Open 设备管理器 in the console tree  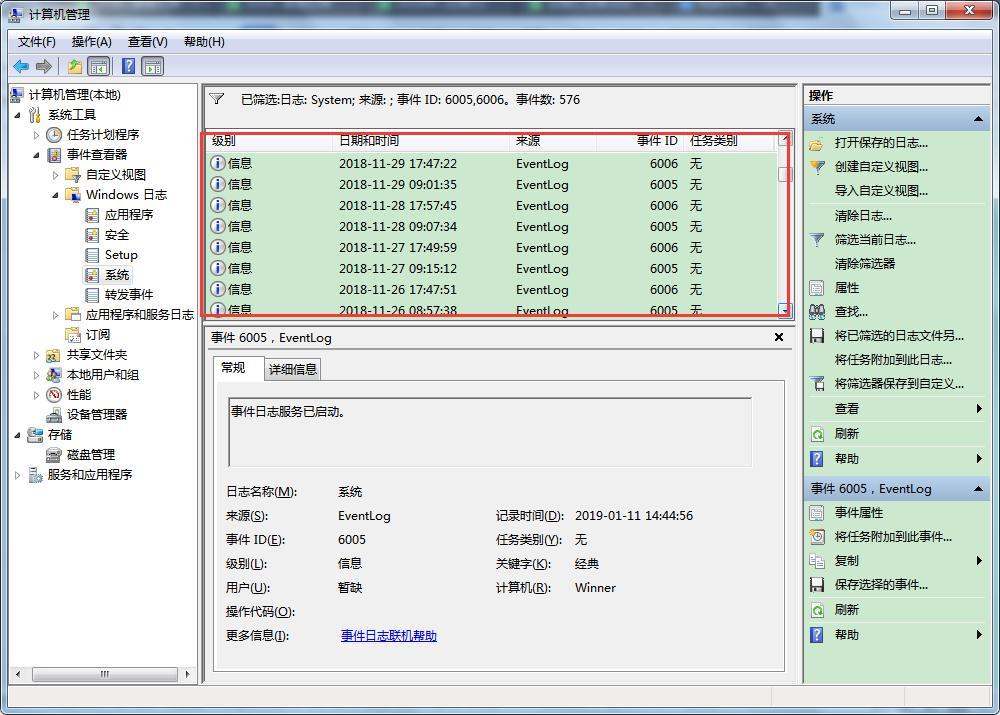[96, 415]
